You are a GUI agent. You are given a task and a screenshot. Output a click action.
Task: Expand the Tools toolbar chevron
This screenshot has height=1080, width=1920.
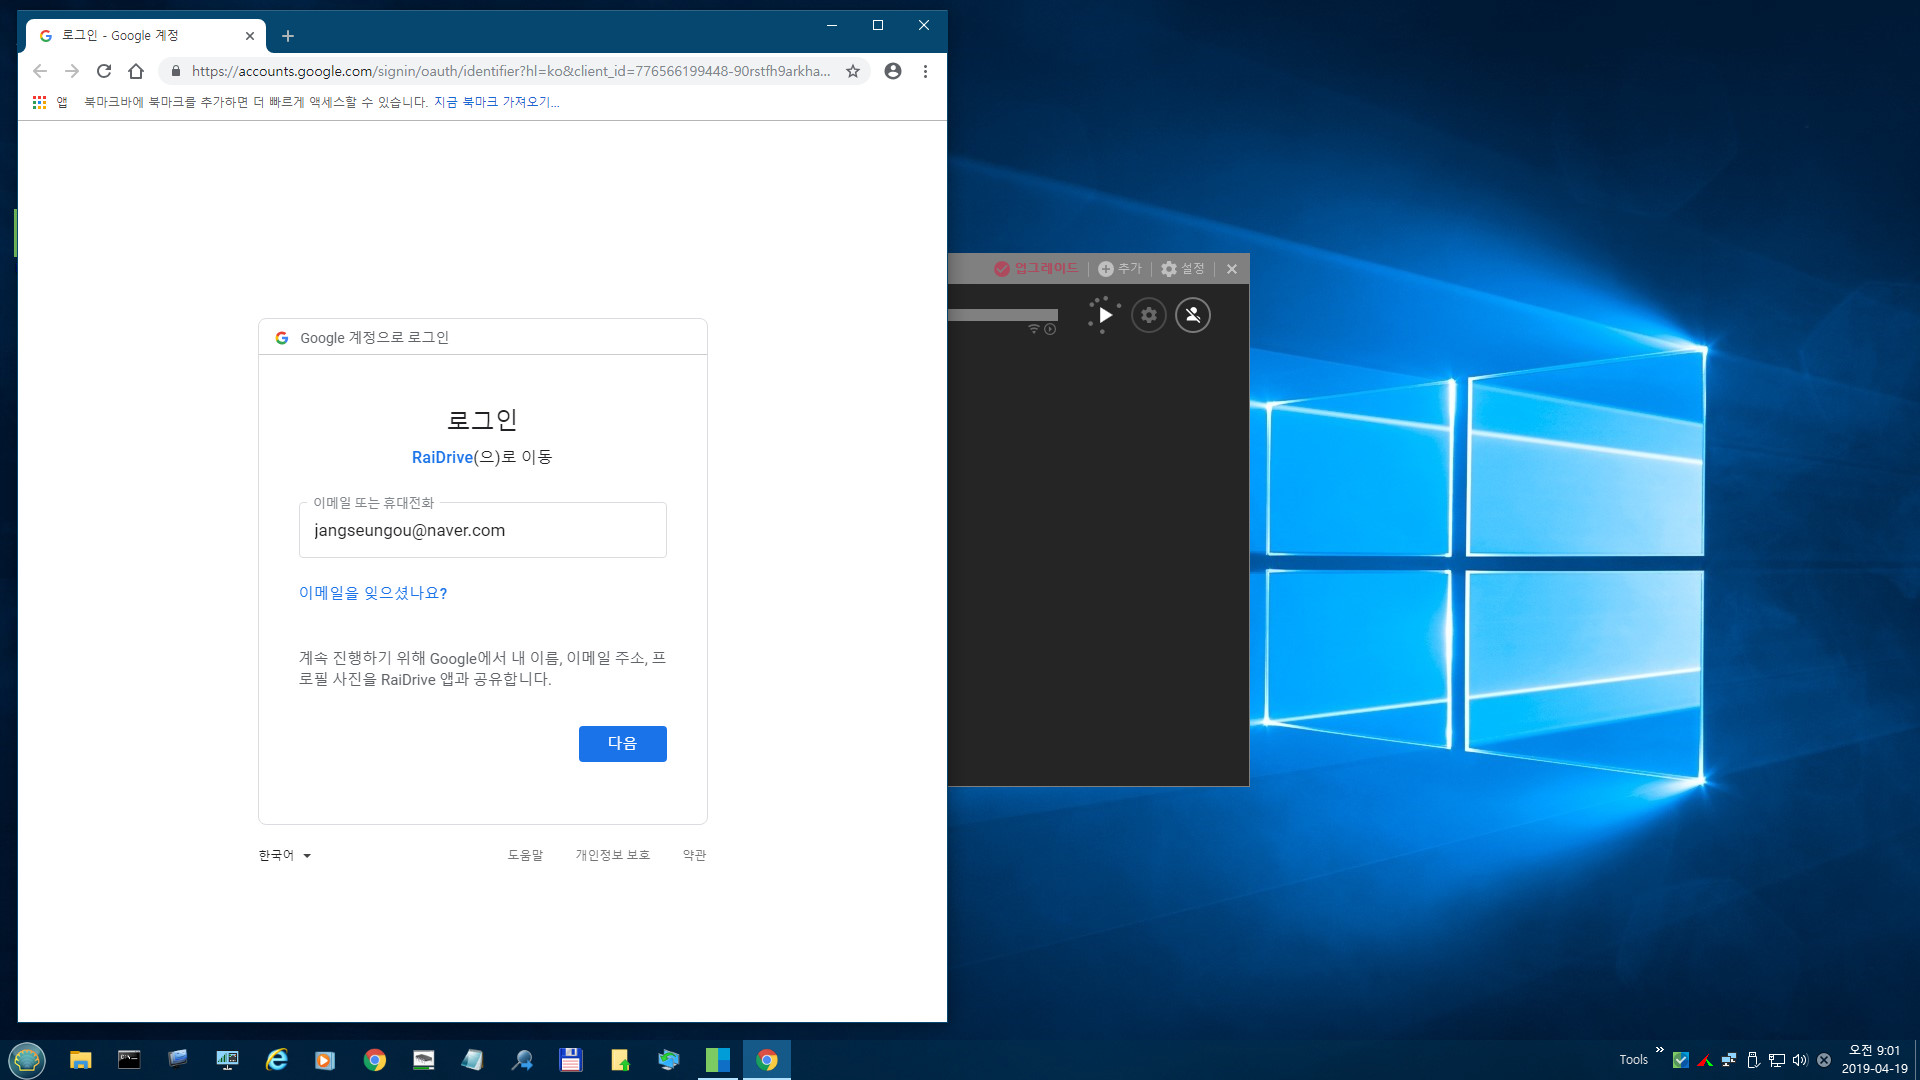tap(1660, 1049)
